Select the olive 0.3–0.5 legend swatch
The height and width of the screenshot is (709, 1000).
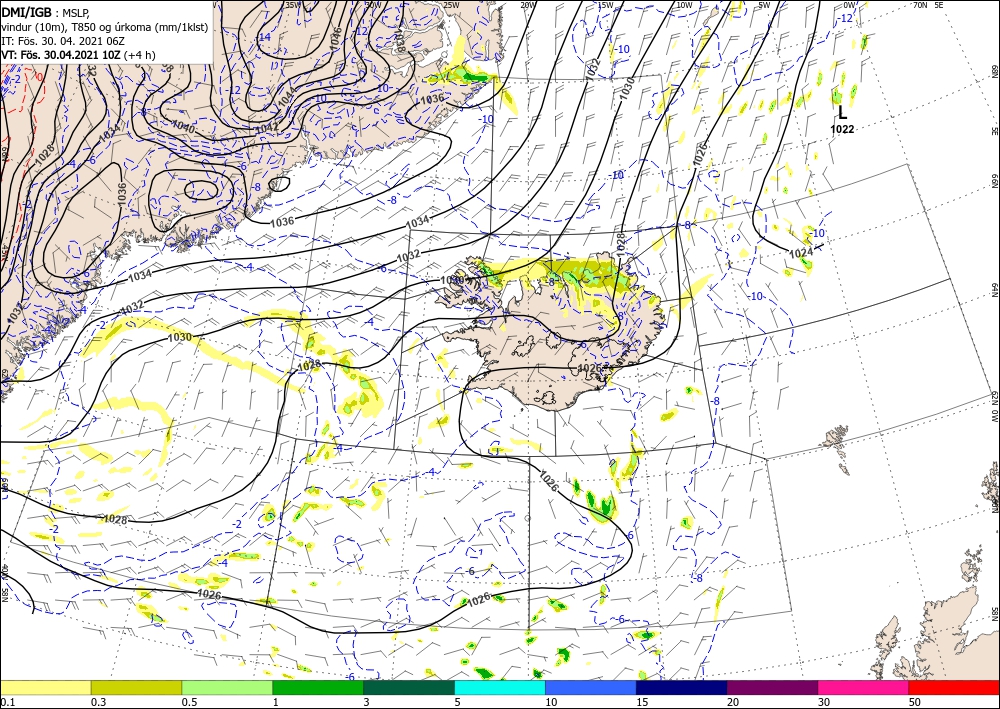click(136, 687)
